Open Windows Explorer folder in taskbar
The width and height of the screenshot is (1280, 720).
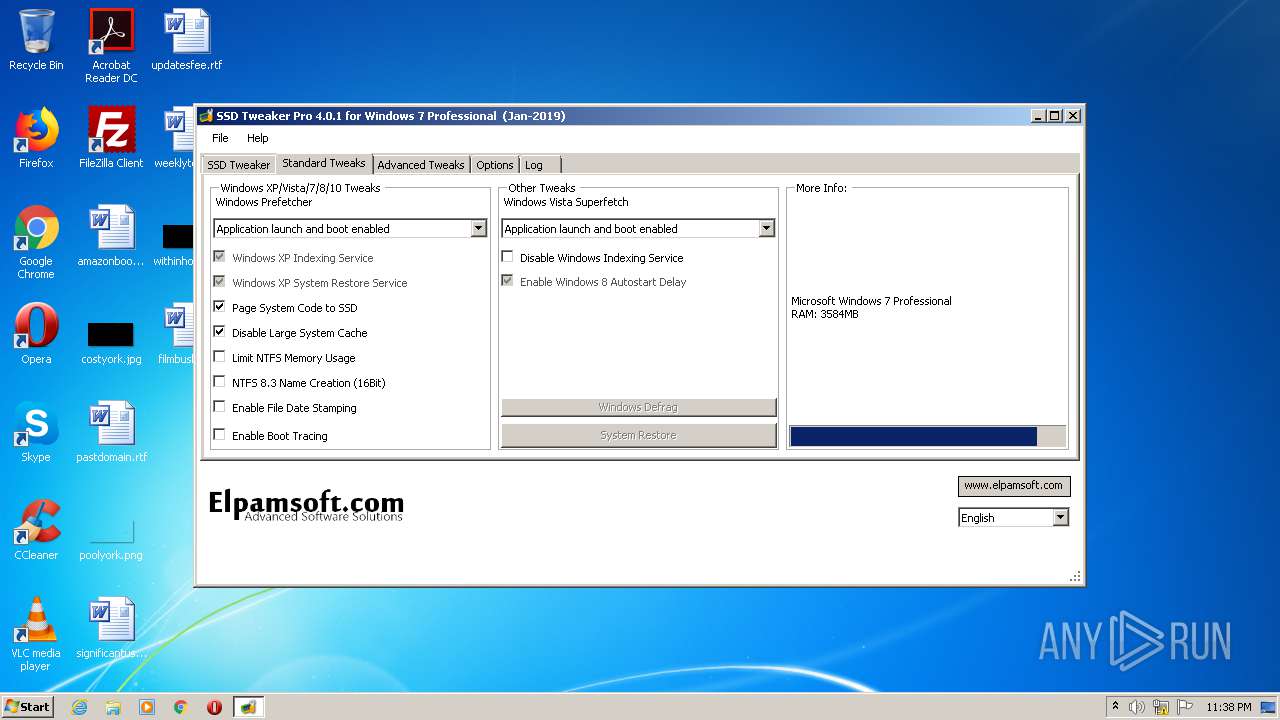click(113, 707)
